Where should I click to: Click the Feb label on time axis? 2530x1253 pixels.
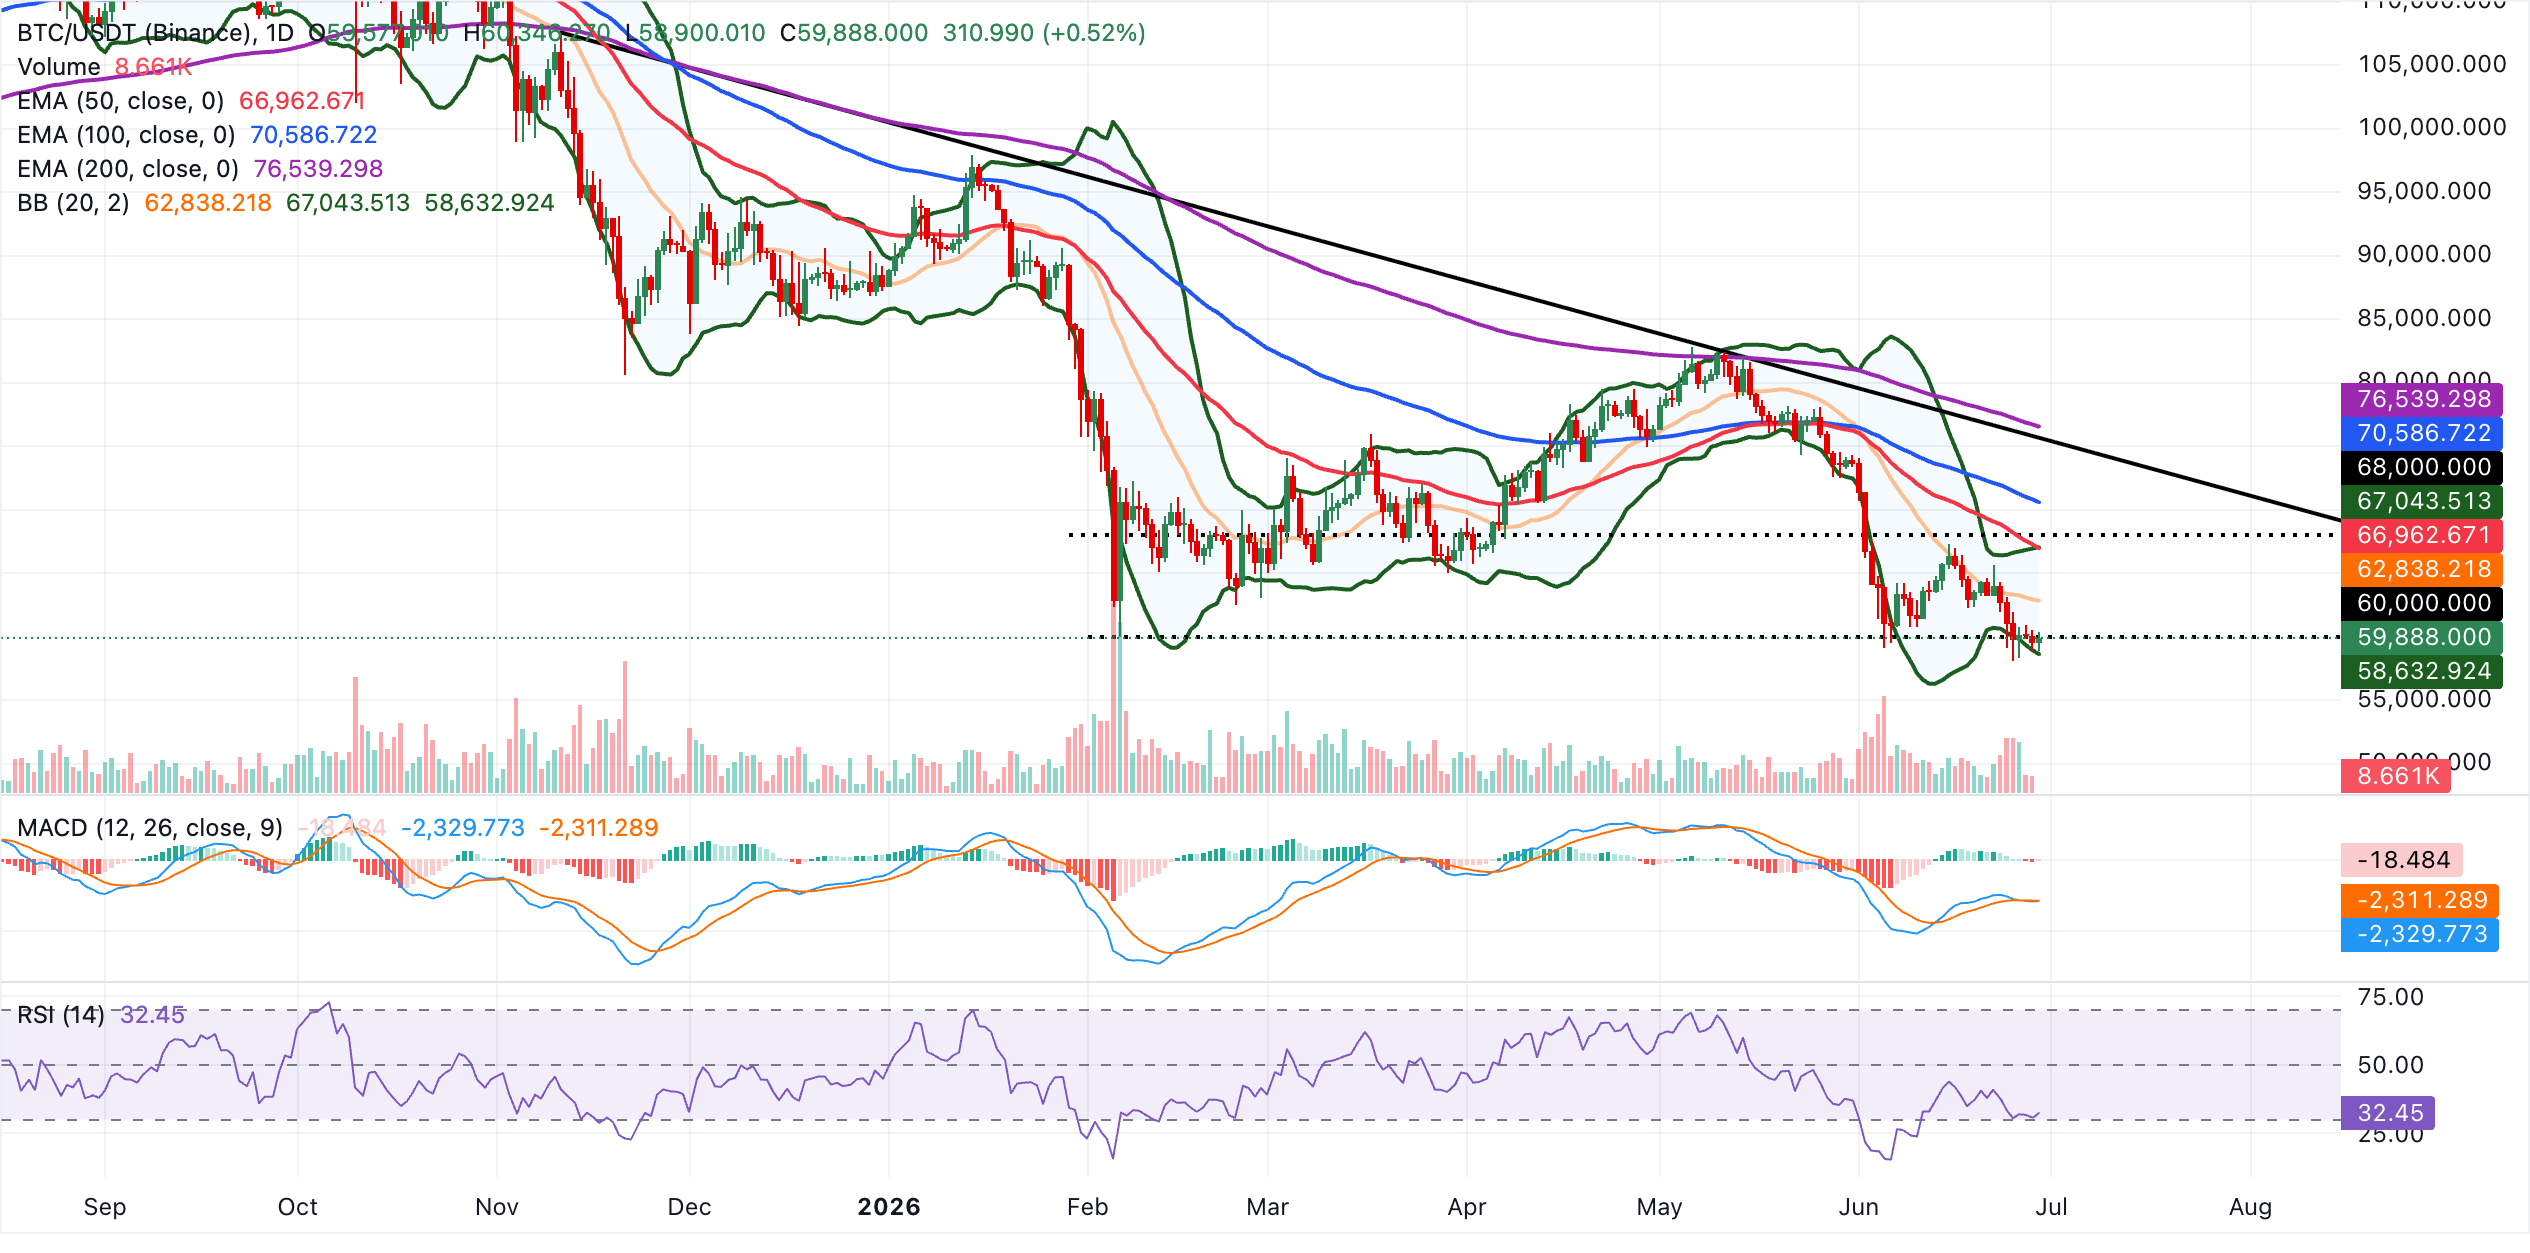pos(1088,1207)
